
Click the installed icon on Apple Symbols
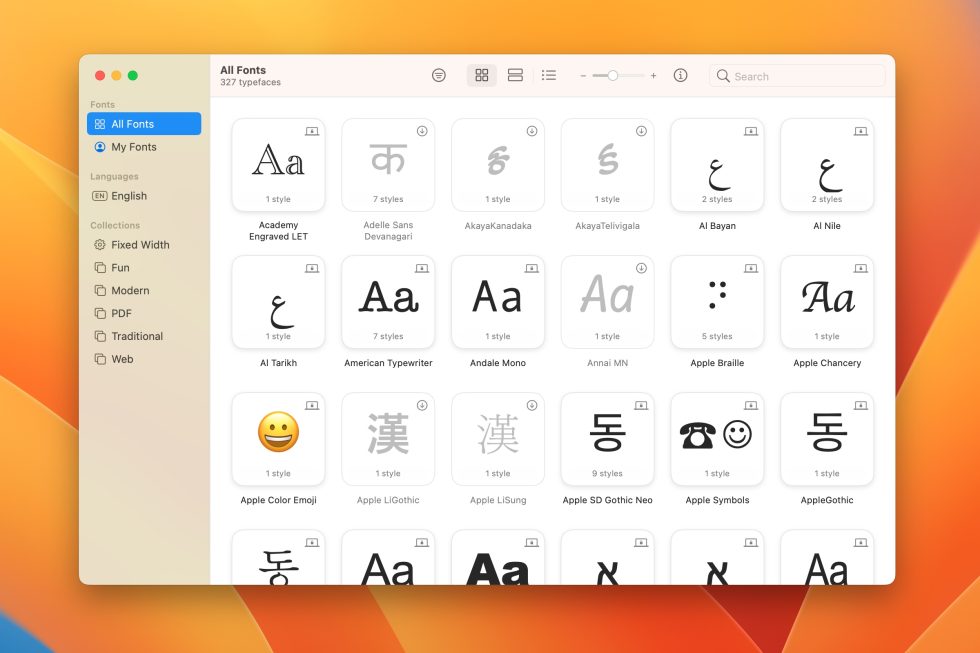click(751, 406)
